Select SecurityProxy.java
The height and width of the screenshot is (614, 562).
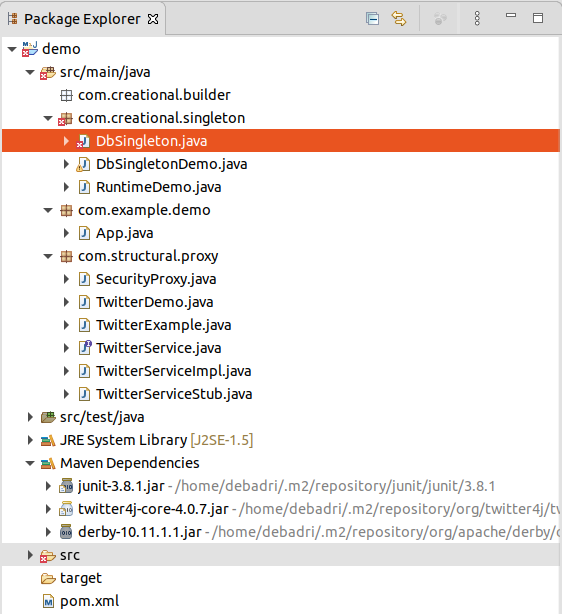(x=156, y=279)
